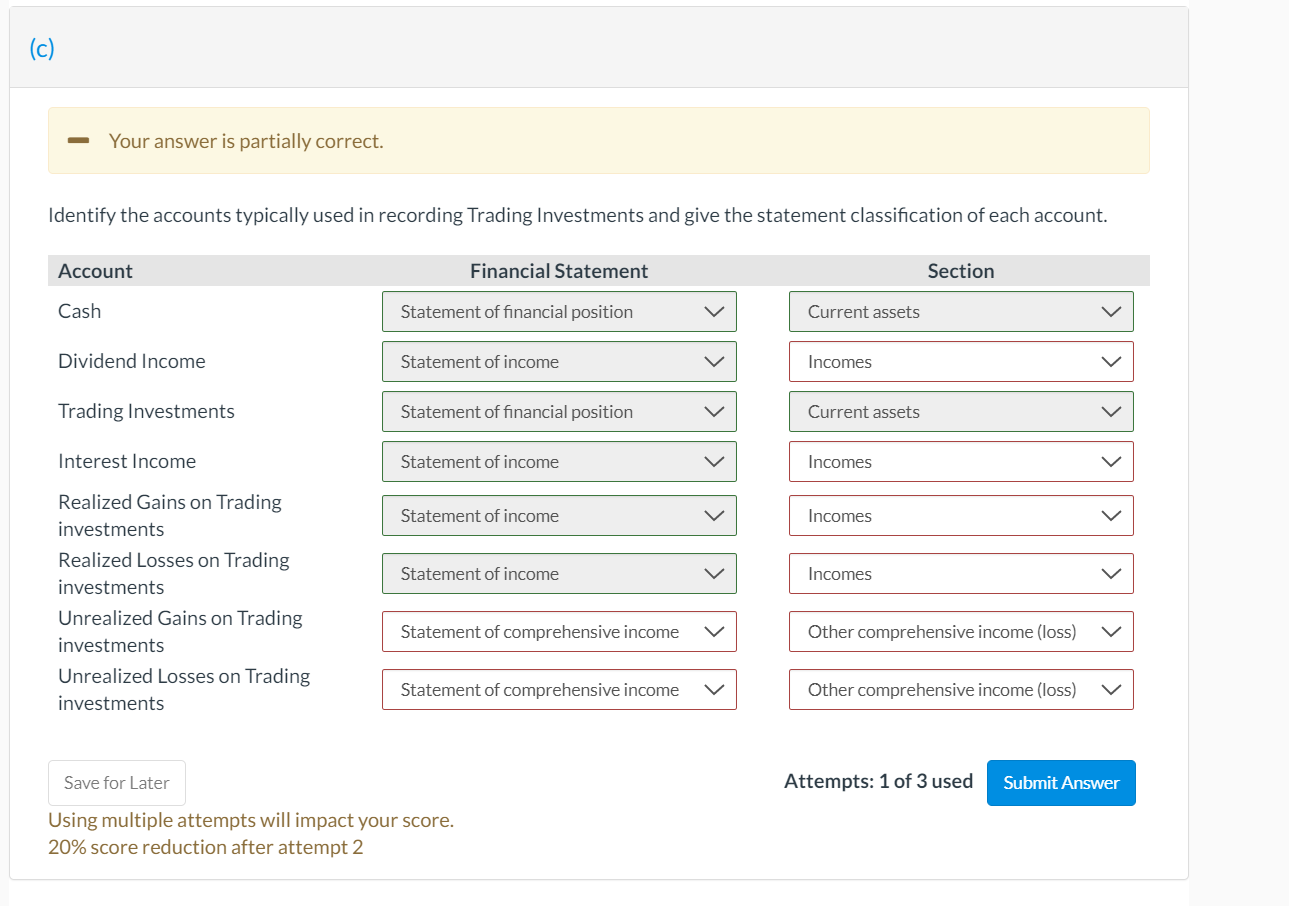This screenshot has width=1289, height=906.
Task: Open Financial Statement dropdown for Interest Income
Action: [x=559, y=461]
